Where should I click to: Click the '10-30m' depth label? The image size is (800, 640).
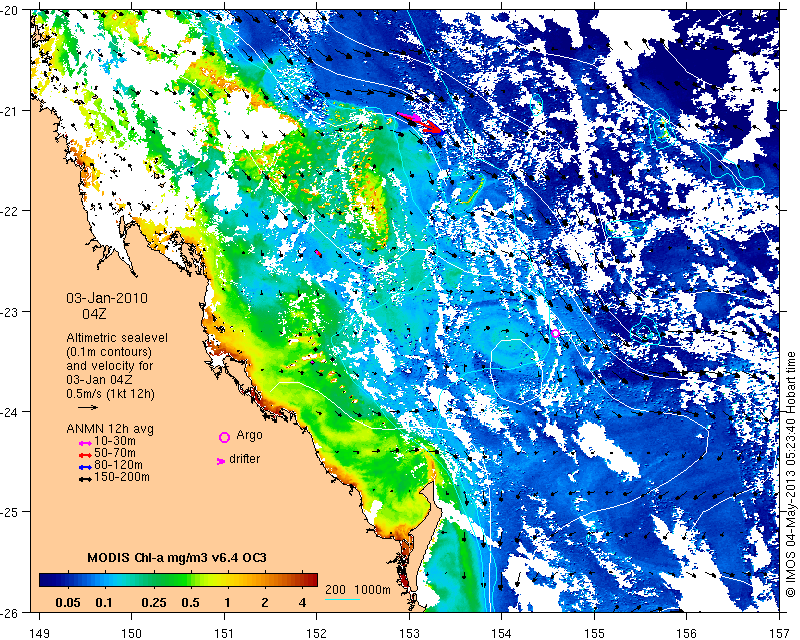point(115,441)
